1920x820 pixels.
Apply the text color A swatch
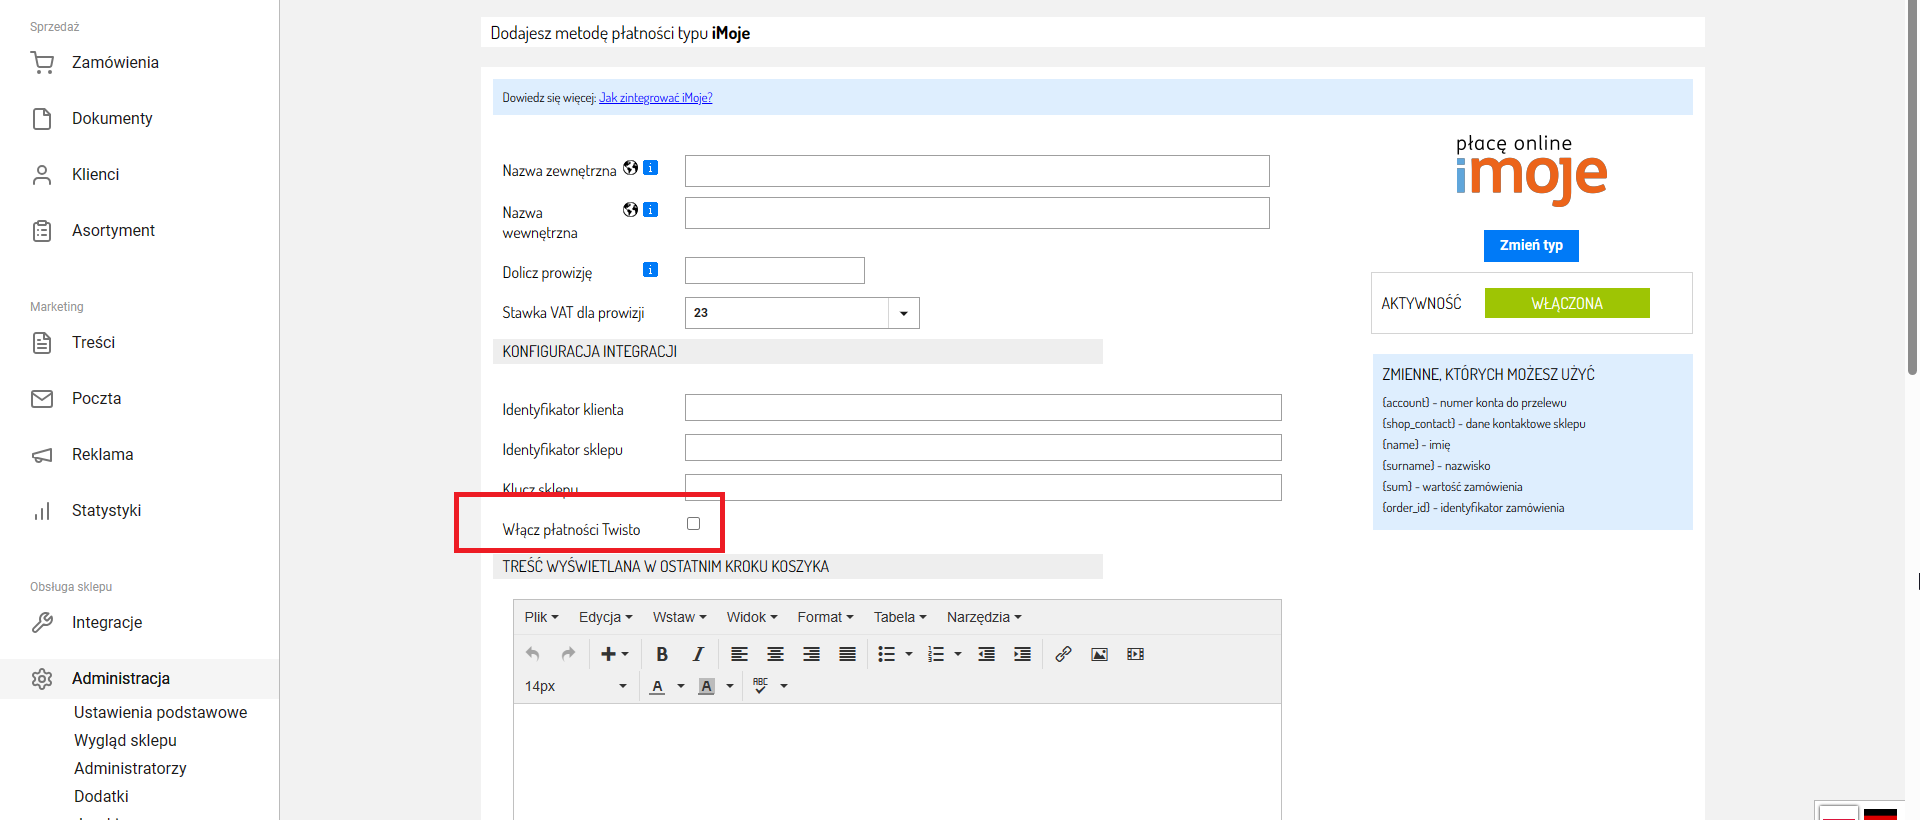657,686
